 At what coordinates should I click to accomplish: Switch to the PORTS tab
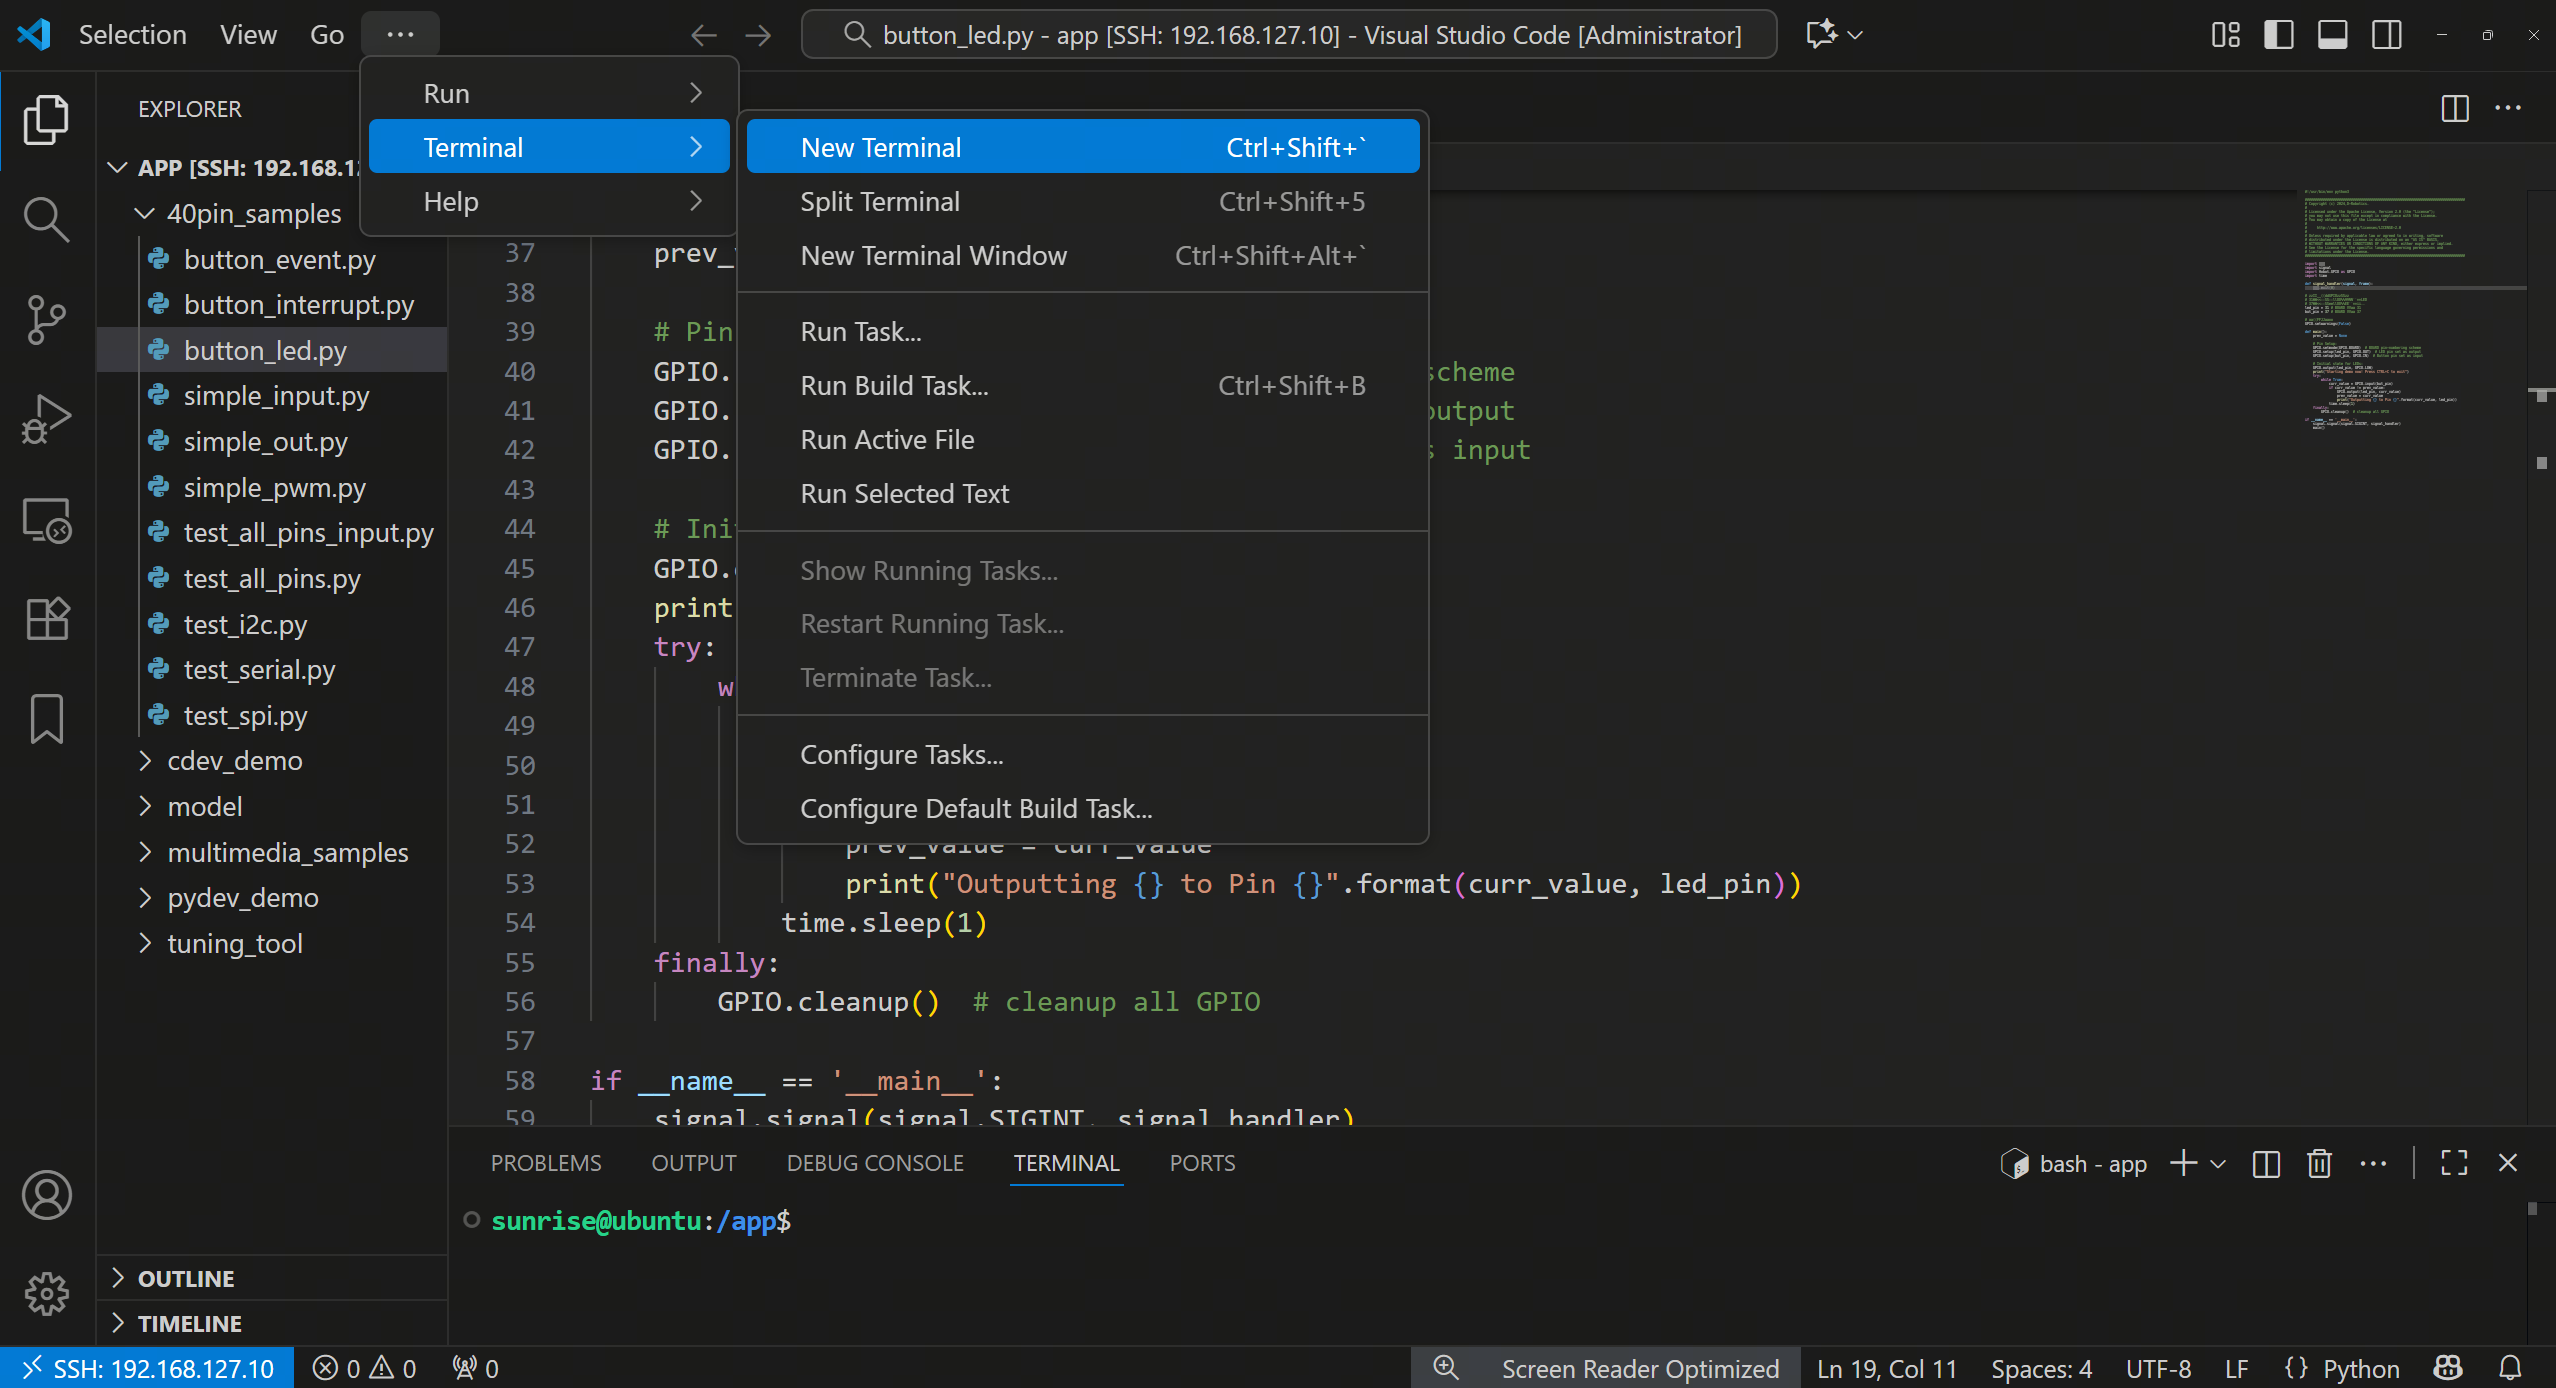[1202, 1163]
